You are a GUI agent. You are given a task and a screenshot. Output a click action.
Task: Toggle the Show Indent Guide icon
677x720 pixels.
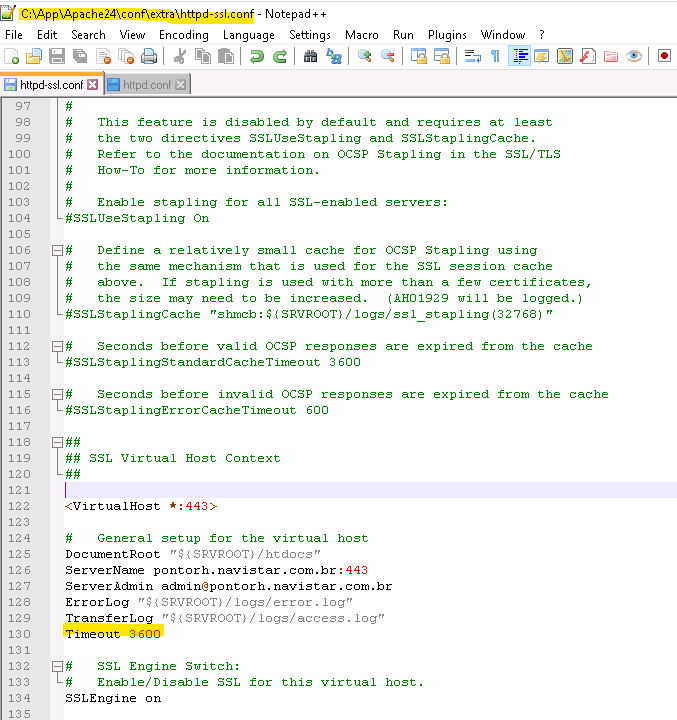(x=519, y=56)
